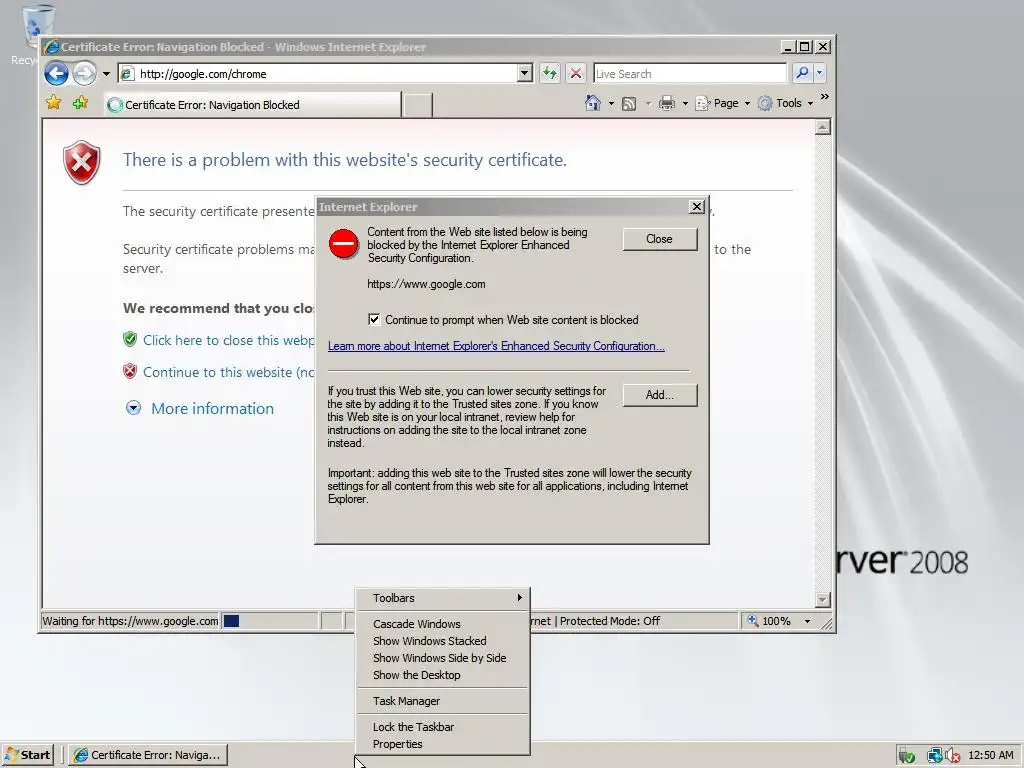This screenshot has width=1024, height=768.
Task: Open the recent pages dropdown arrow
Action: point(106,74)
